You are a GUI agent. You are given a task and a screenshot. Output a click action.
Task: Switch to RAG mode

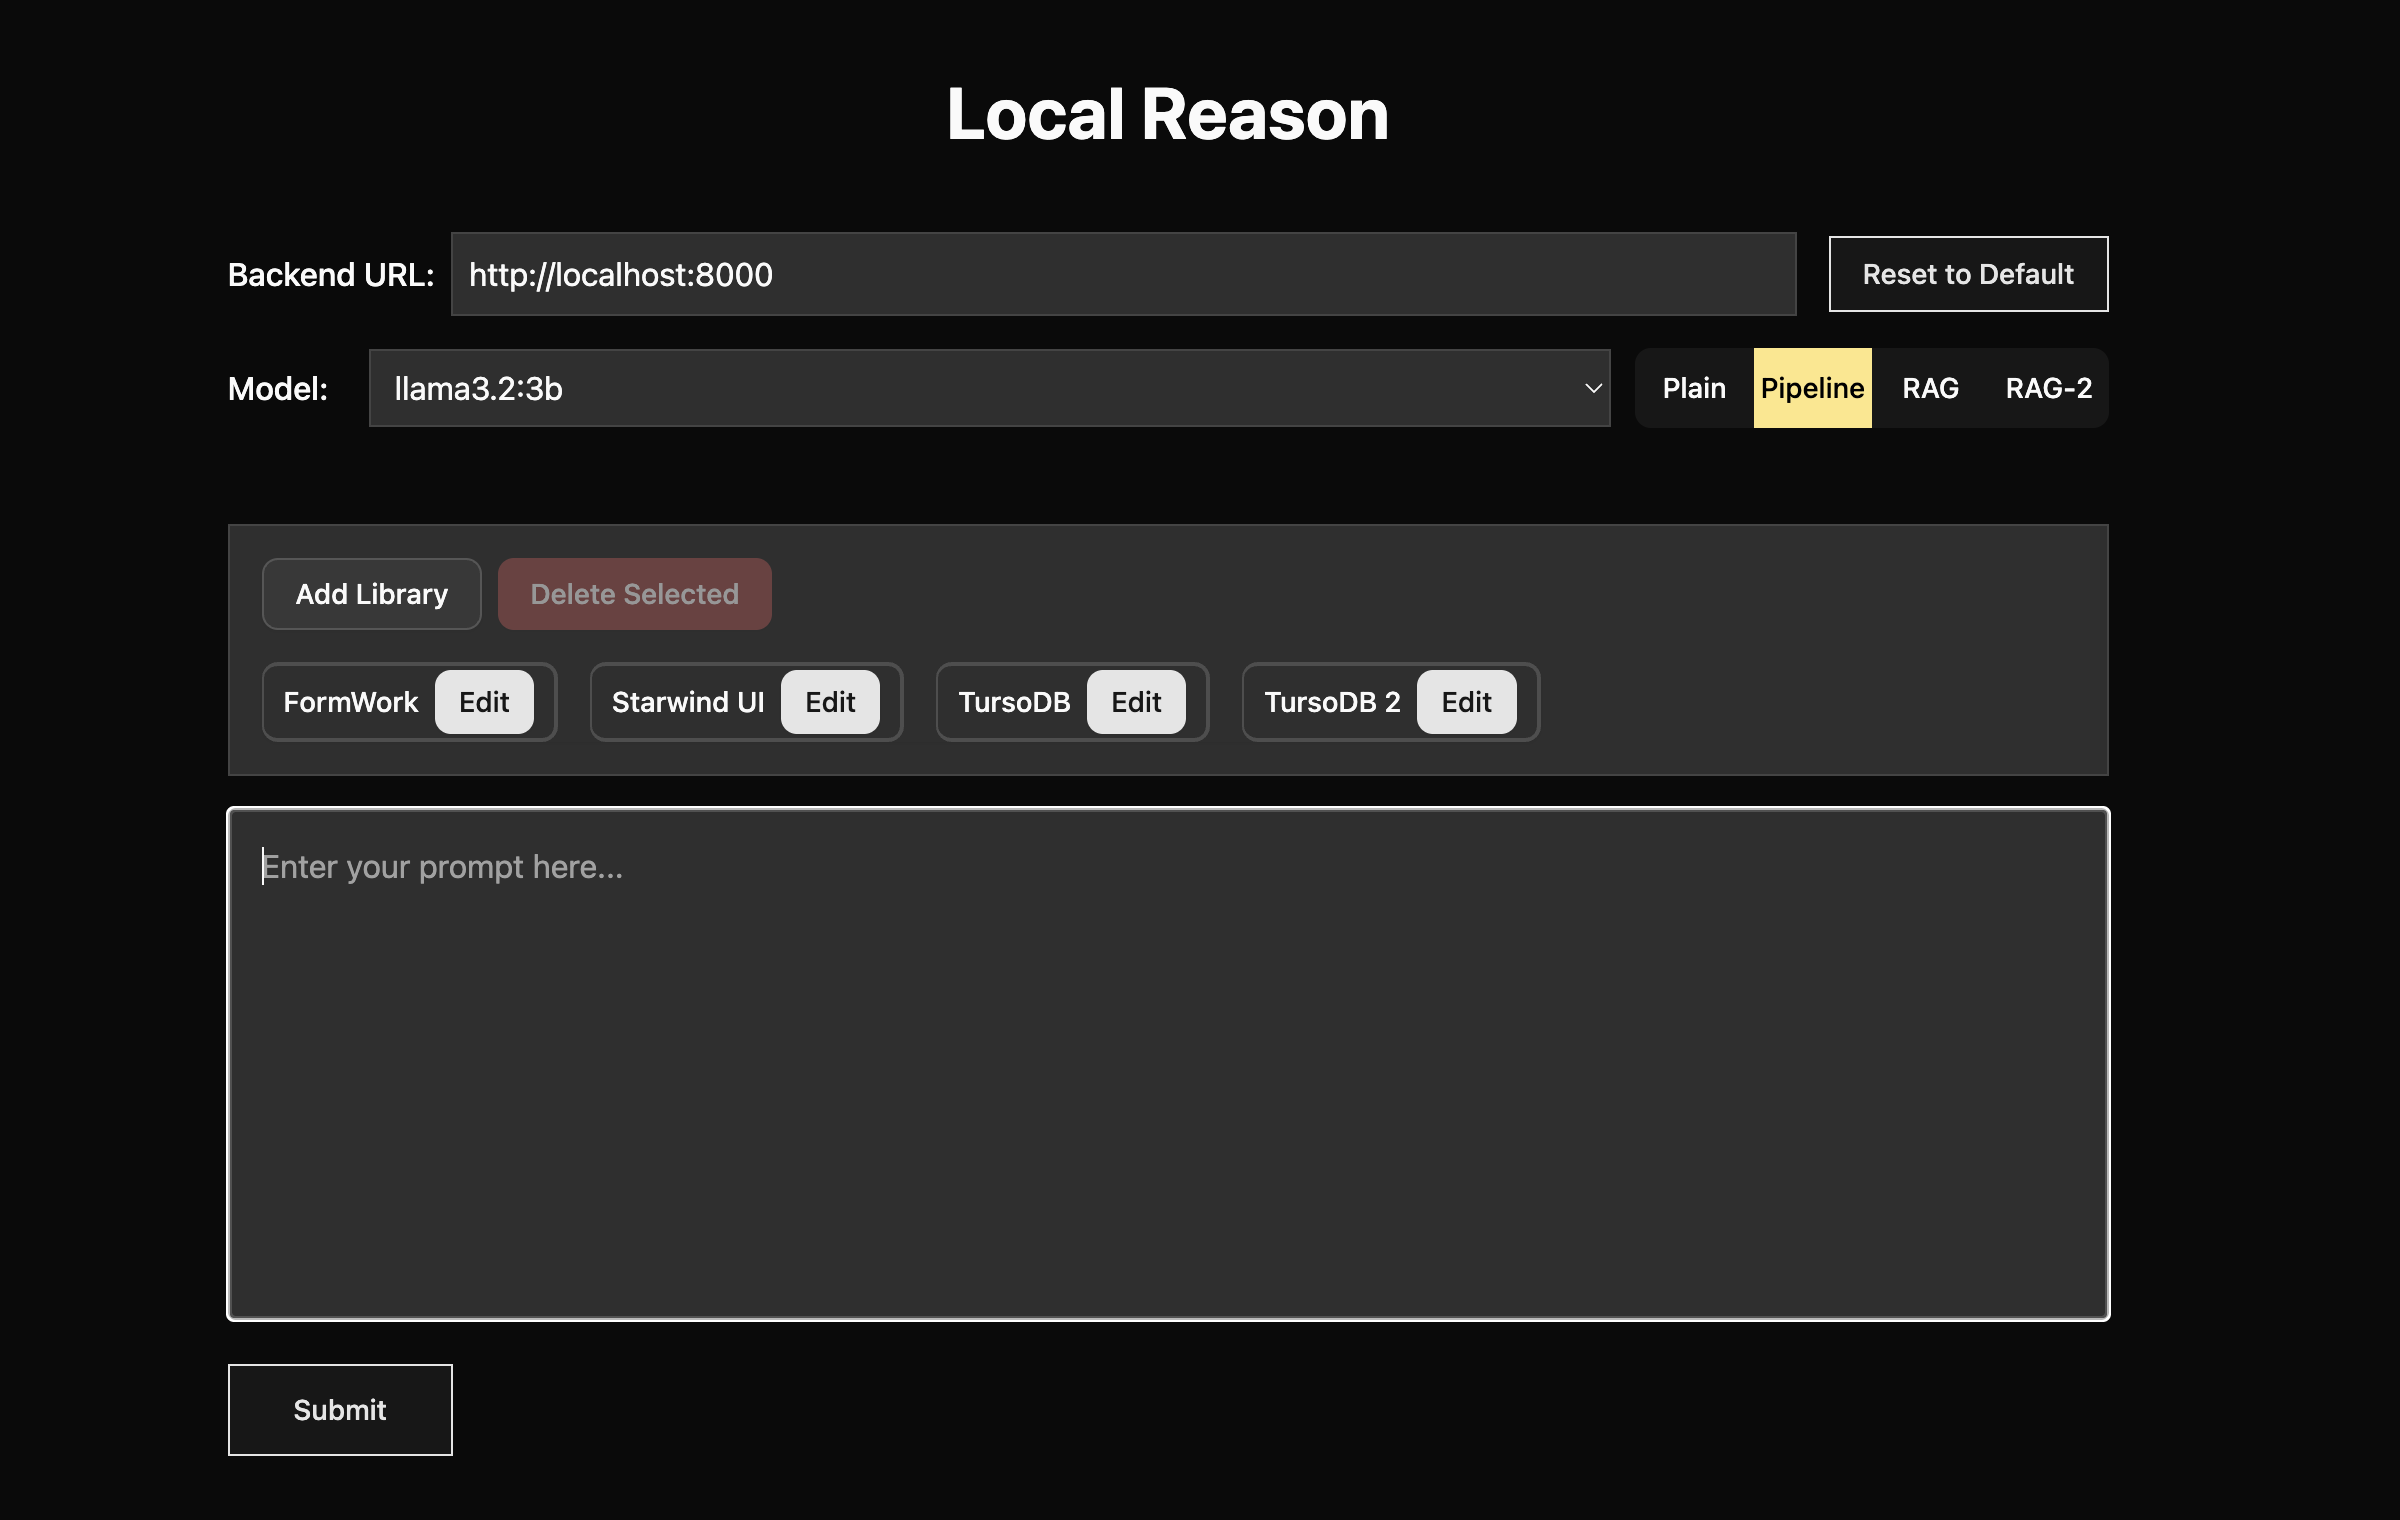[1930, 388]
